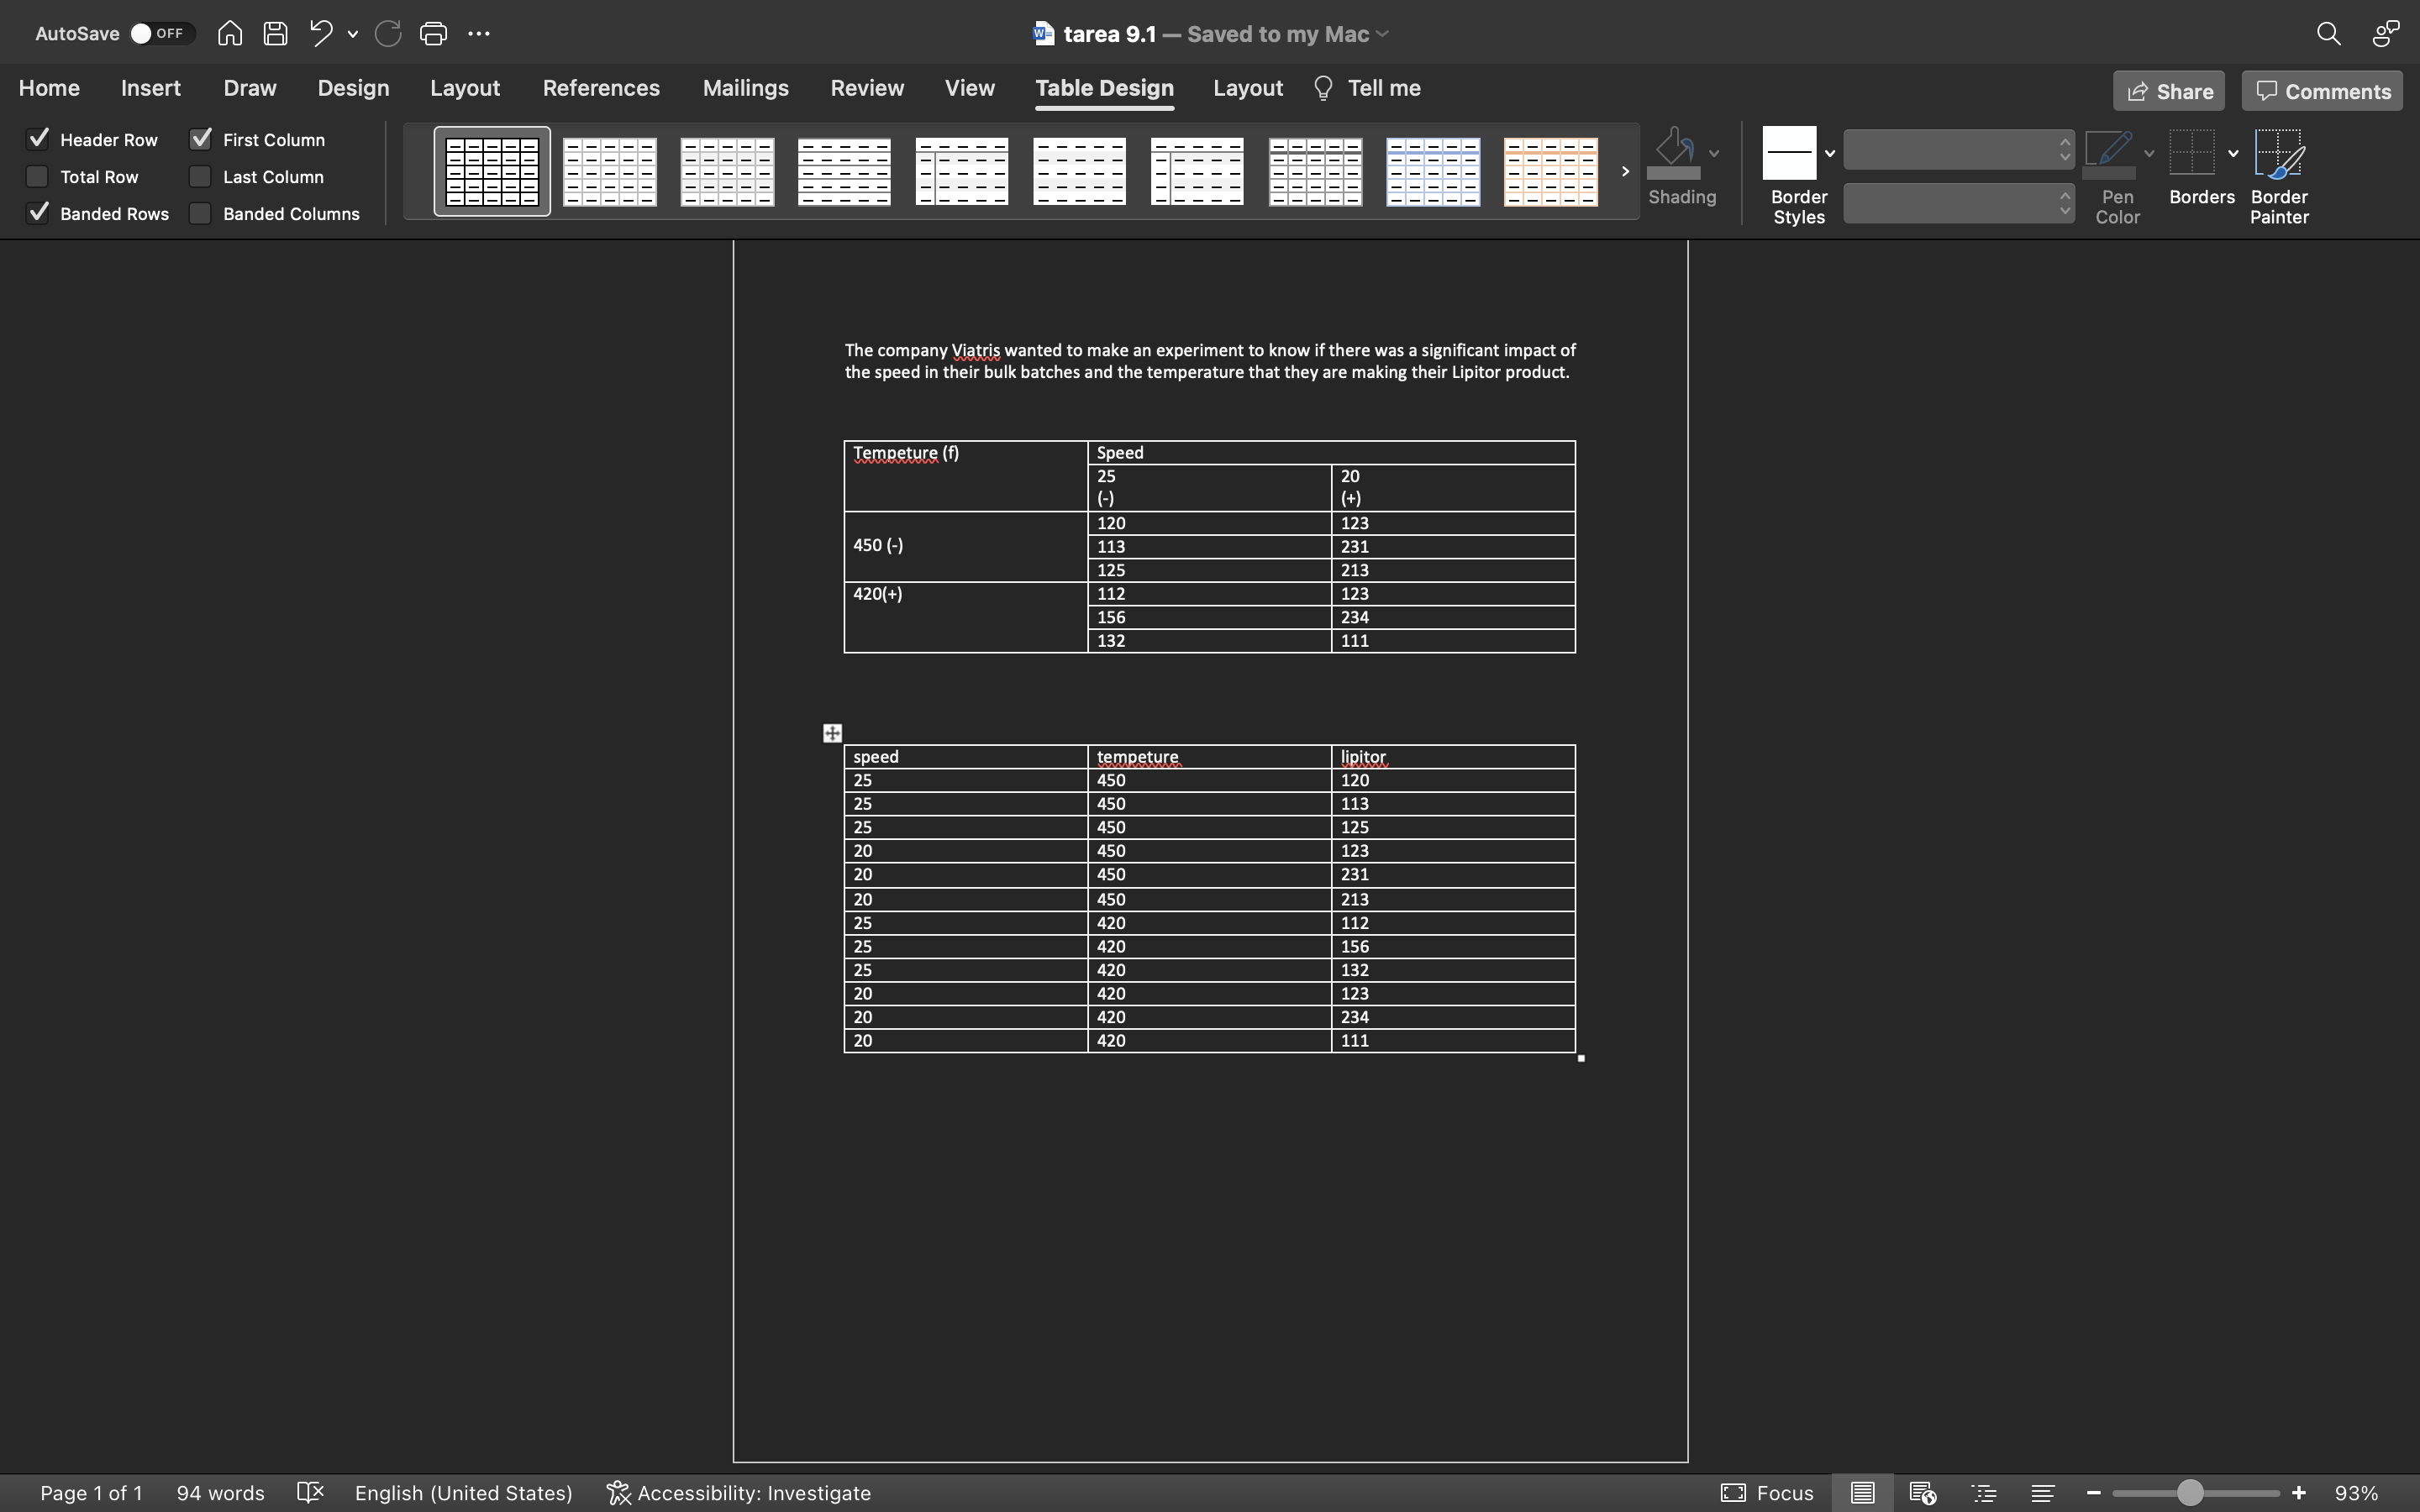Image resolution: width=2420 pixels, height=1512 pixels.
Task: Click the Pen Color icon
Action: click(2108, 152)
